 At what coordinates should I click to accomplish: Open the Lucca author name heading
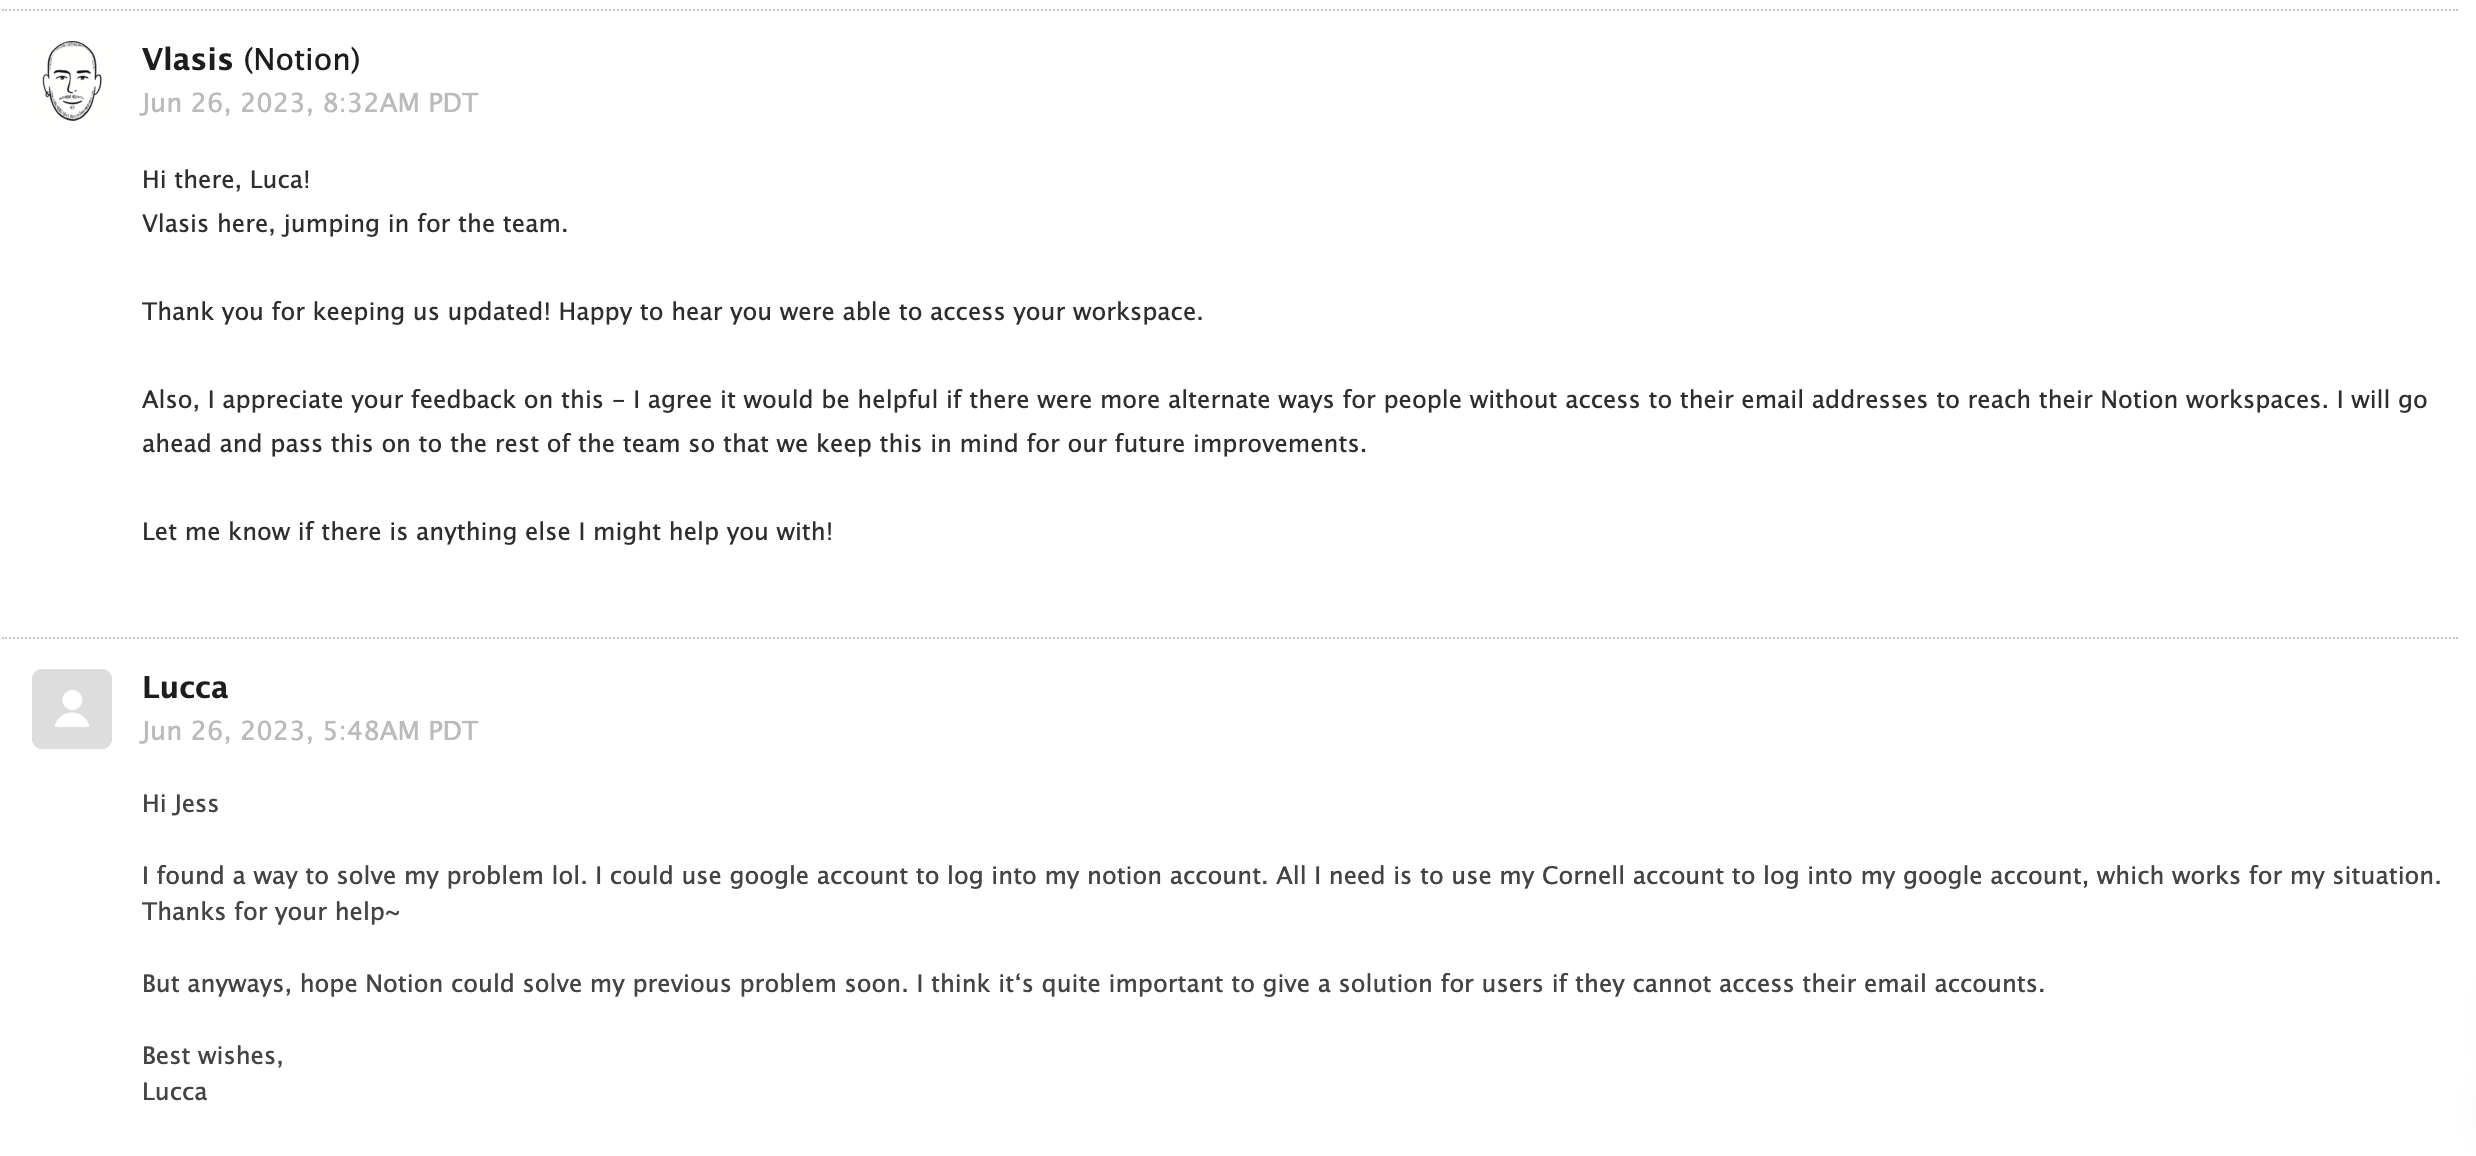(185, 688)
